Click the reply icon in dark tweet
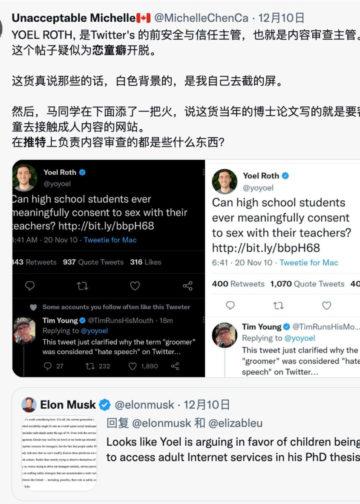Screen dimensions: 360x504 [30, 285]
